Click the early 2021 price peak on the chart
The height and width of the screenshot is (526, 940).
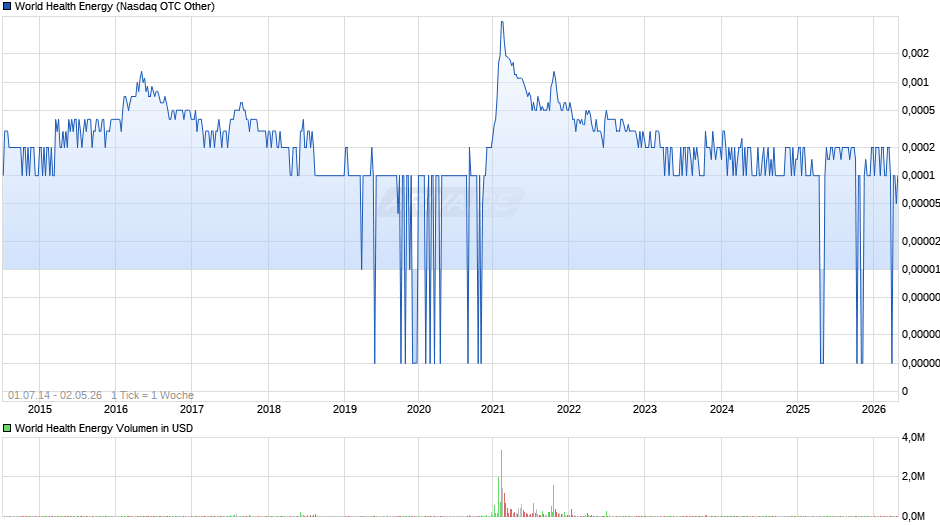pyautogui.click(x=502, y=22)
